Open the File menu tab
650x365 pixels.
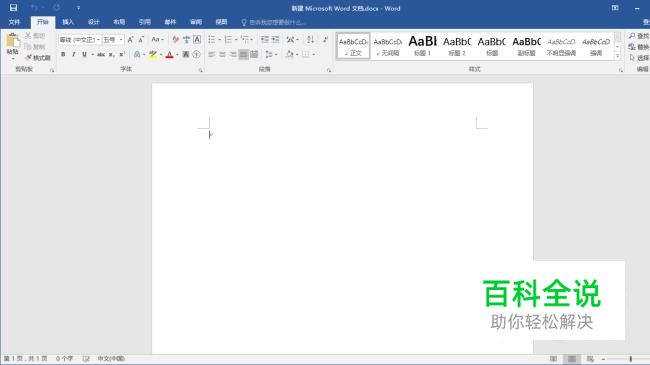[14, 22]
